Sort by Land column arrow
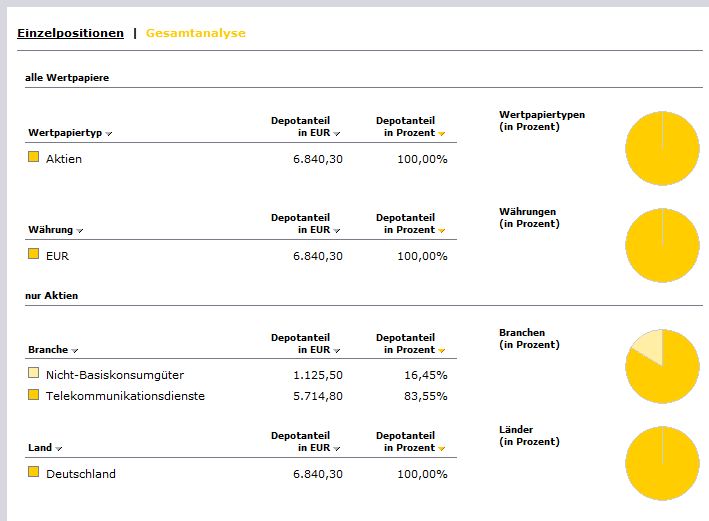The width and height of the screenshot is (709, 521). [59, 449]
